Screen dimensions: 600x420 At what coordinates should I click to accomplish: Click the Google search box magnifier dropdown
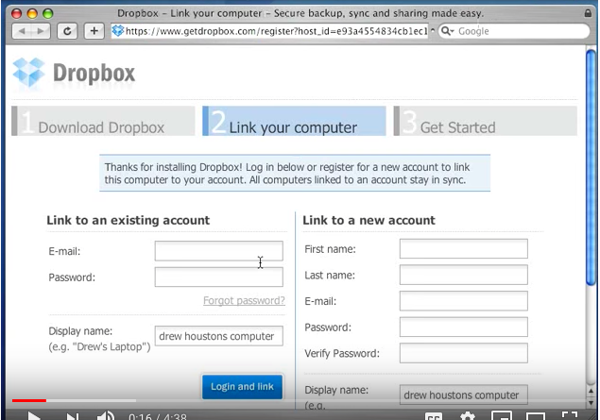coord(447,31)
